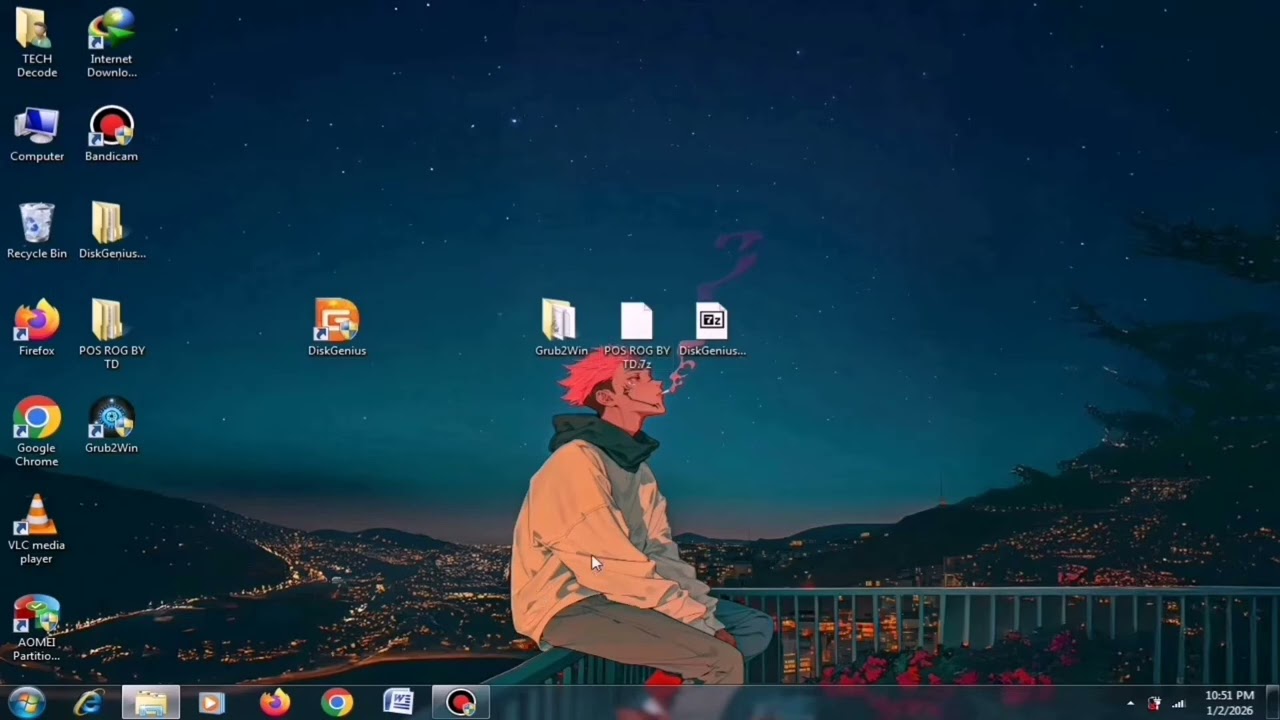1280x720 pixels.
Task: Select the AOMEI Partition Assistant shortcut
Action: 37,626
